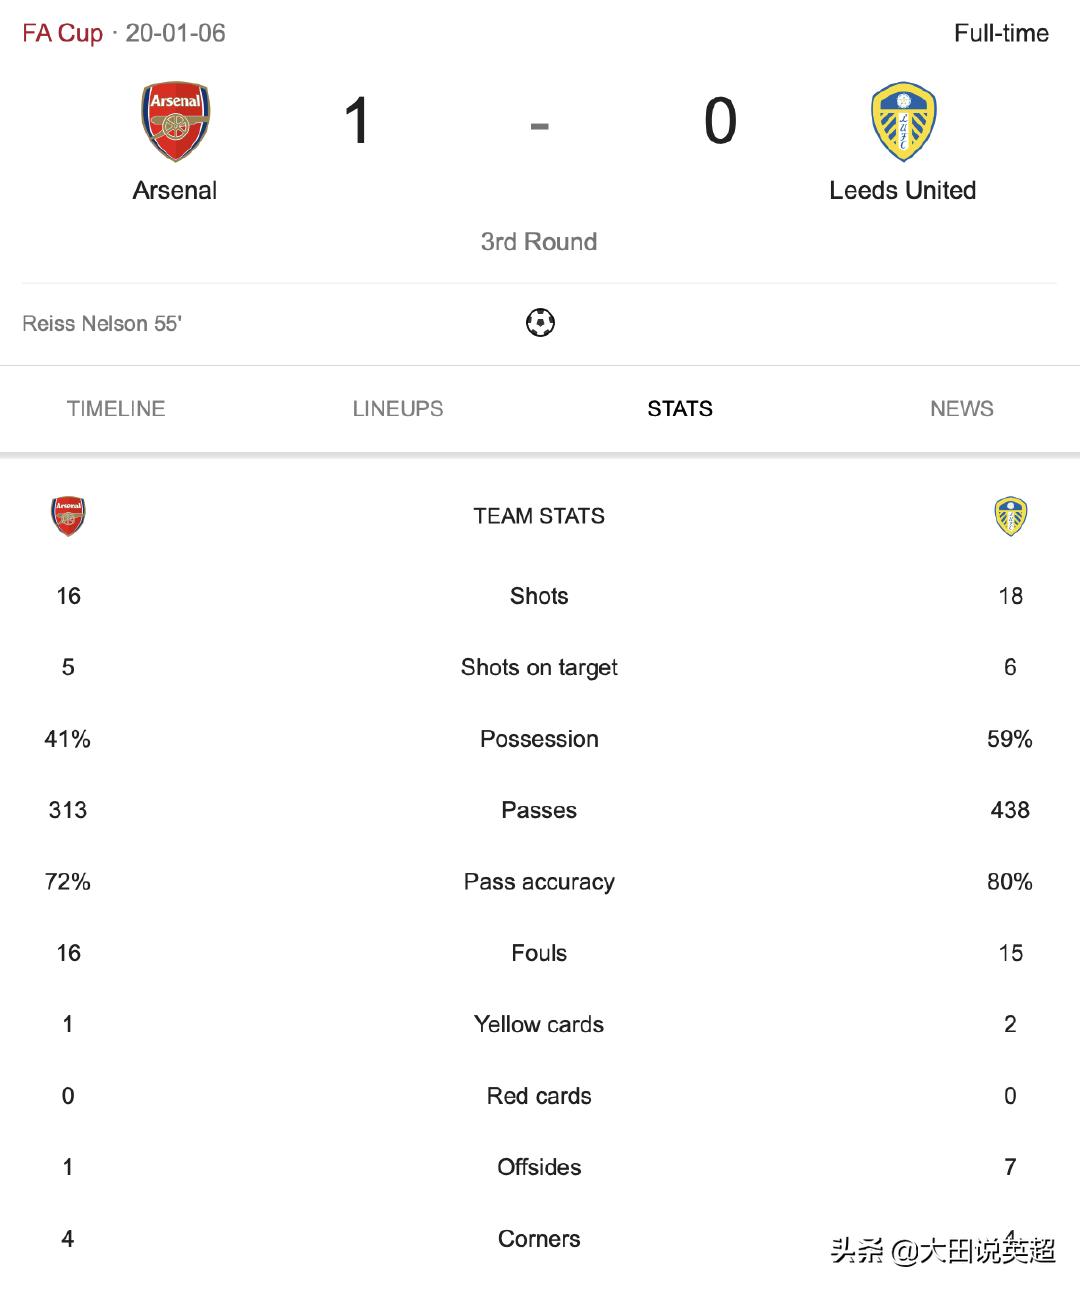This screenshot has width=1080, height=1289.
Task: Click the Yellow cards stat label
Action: (539, 1024)
